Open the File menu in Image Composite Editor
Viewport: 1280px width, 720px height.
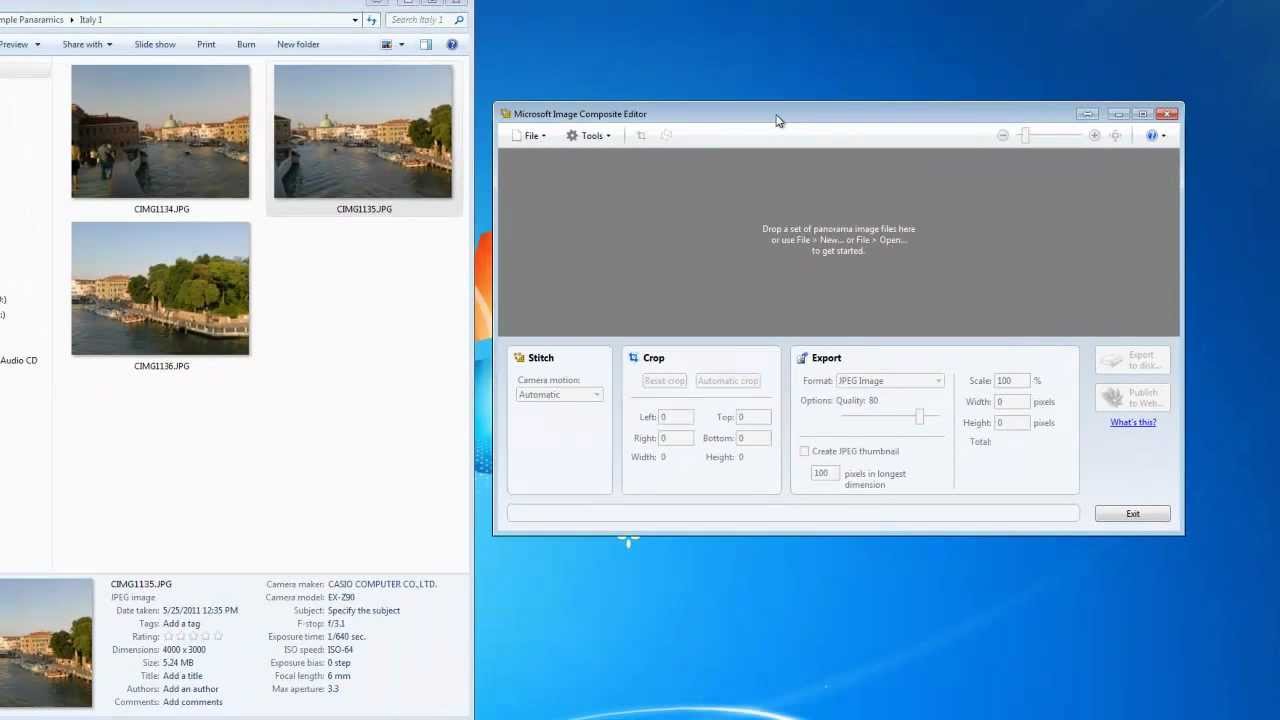click(x=529, y=136)
